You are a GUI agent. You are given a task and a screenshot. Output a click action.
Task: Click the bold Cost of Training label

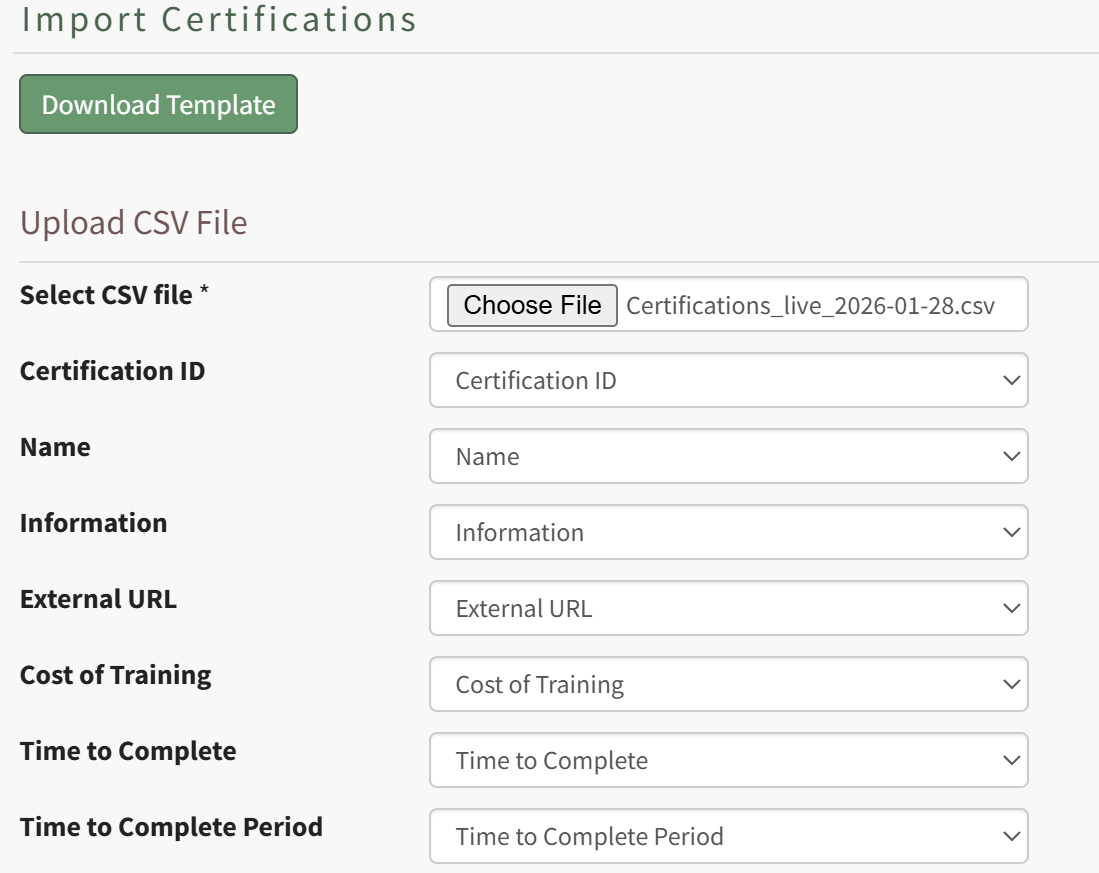pyautogui.click(x=115, y=675)
